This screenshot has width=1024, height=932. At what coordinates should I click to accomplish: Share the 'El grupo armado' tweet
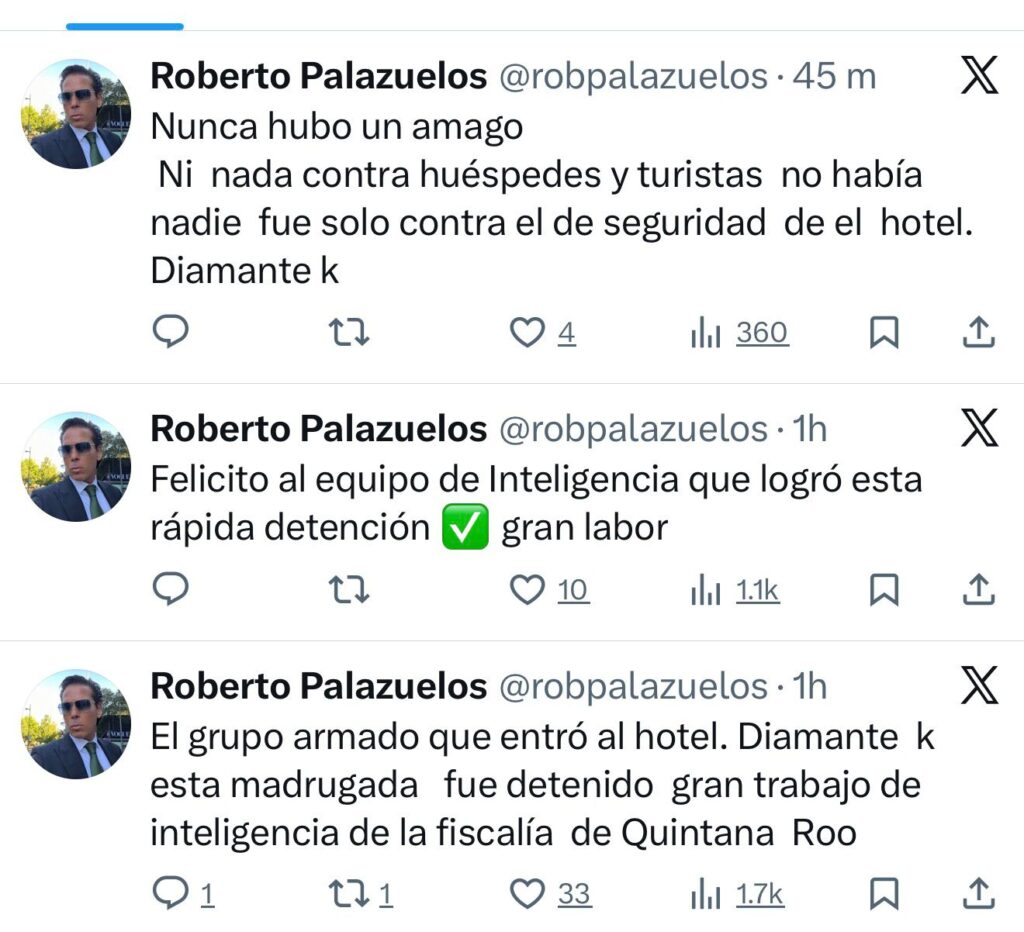[x=978, y=892]
